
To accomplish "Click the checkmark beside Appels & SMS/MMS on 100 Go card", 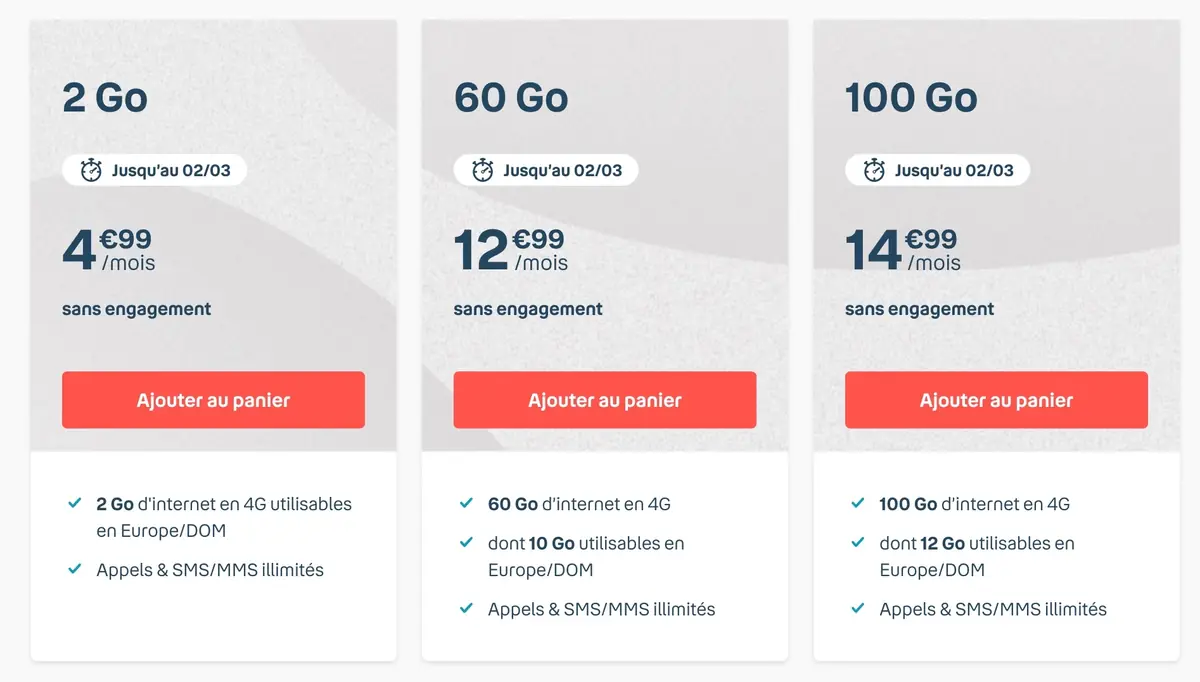I will tap(858, 609).
